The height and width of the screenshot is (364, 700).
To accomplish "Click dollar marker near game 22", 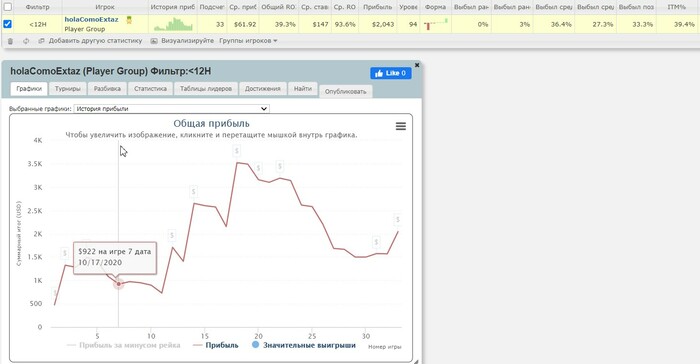I will click(279, 166).
